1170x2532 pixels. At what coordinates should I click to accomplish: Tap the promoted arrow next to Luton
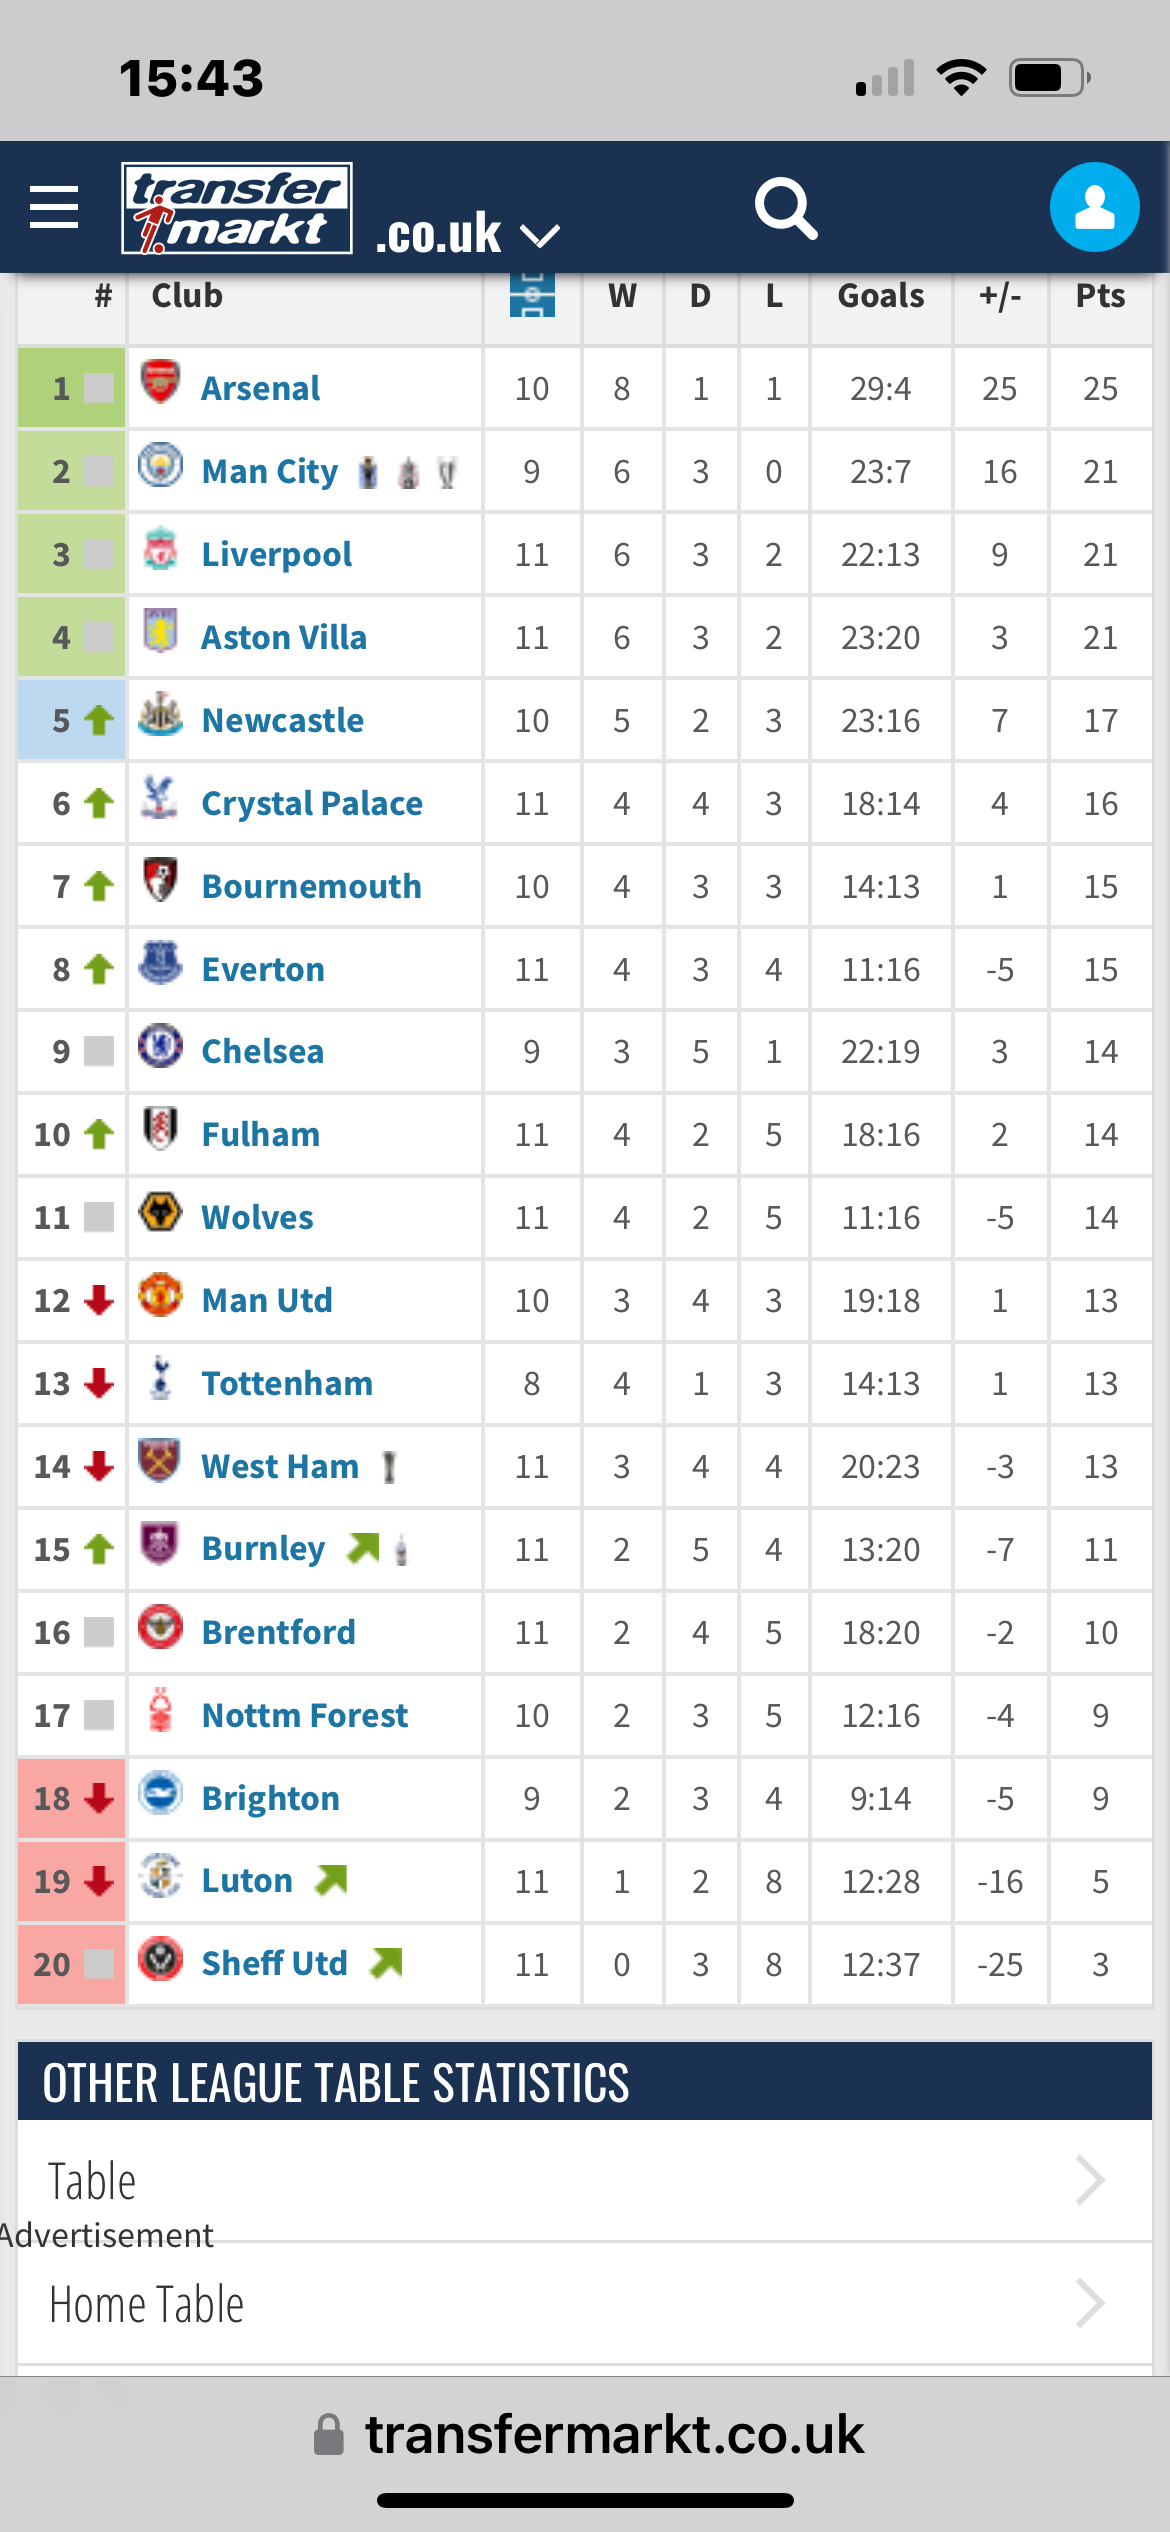(x=331, y=1880)
